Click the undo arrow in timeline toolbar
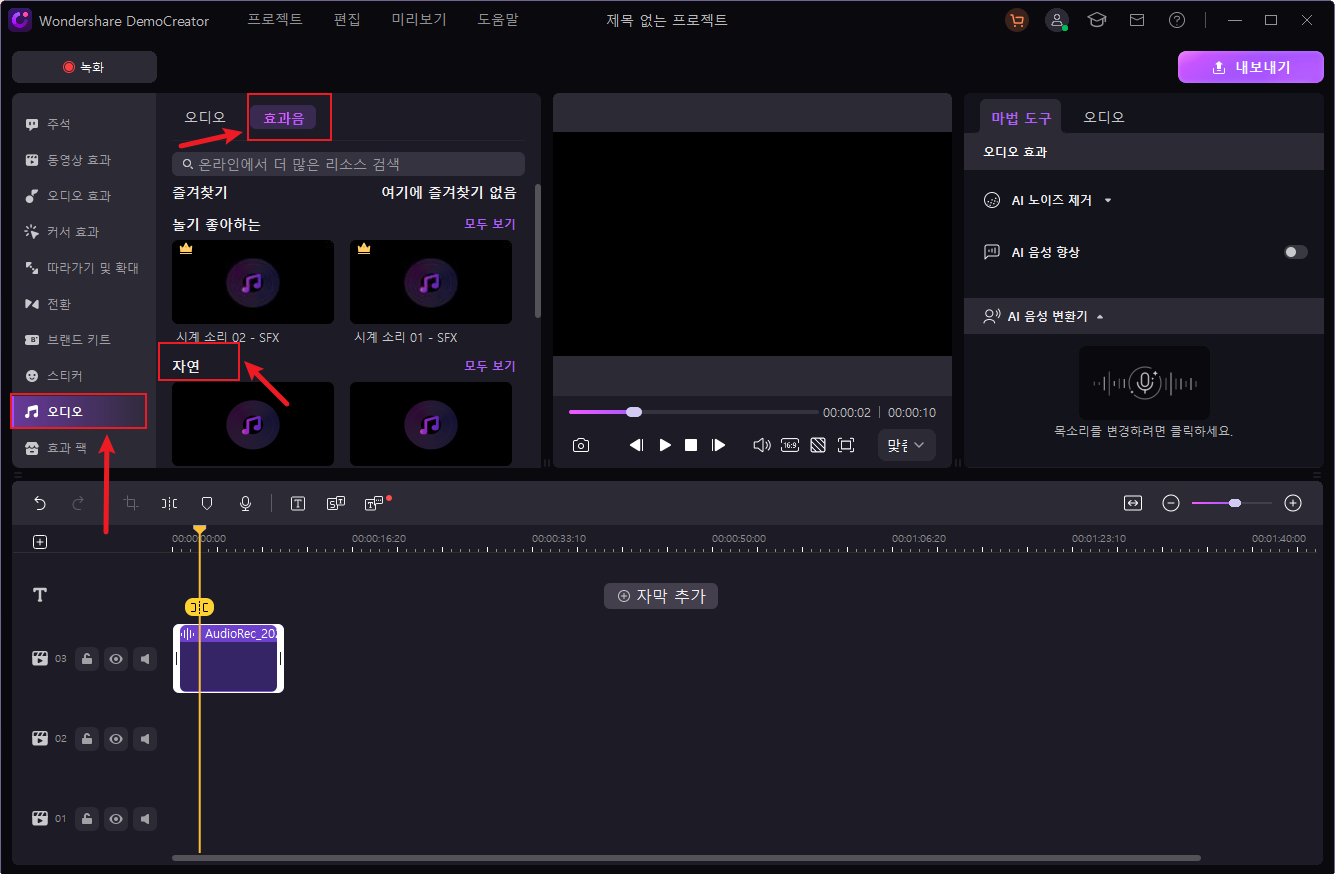The height and width of the screenshot is (874, 1335). pos(40,503)
